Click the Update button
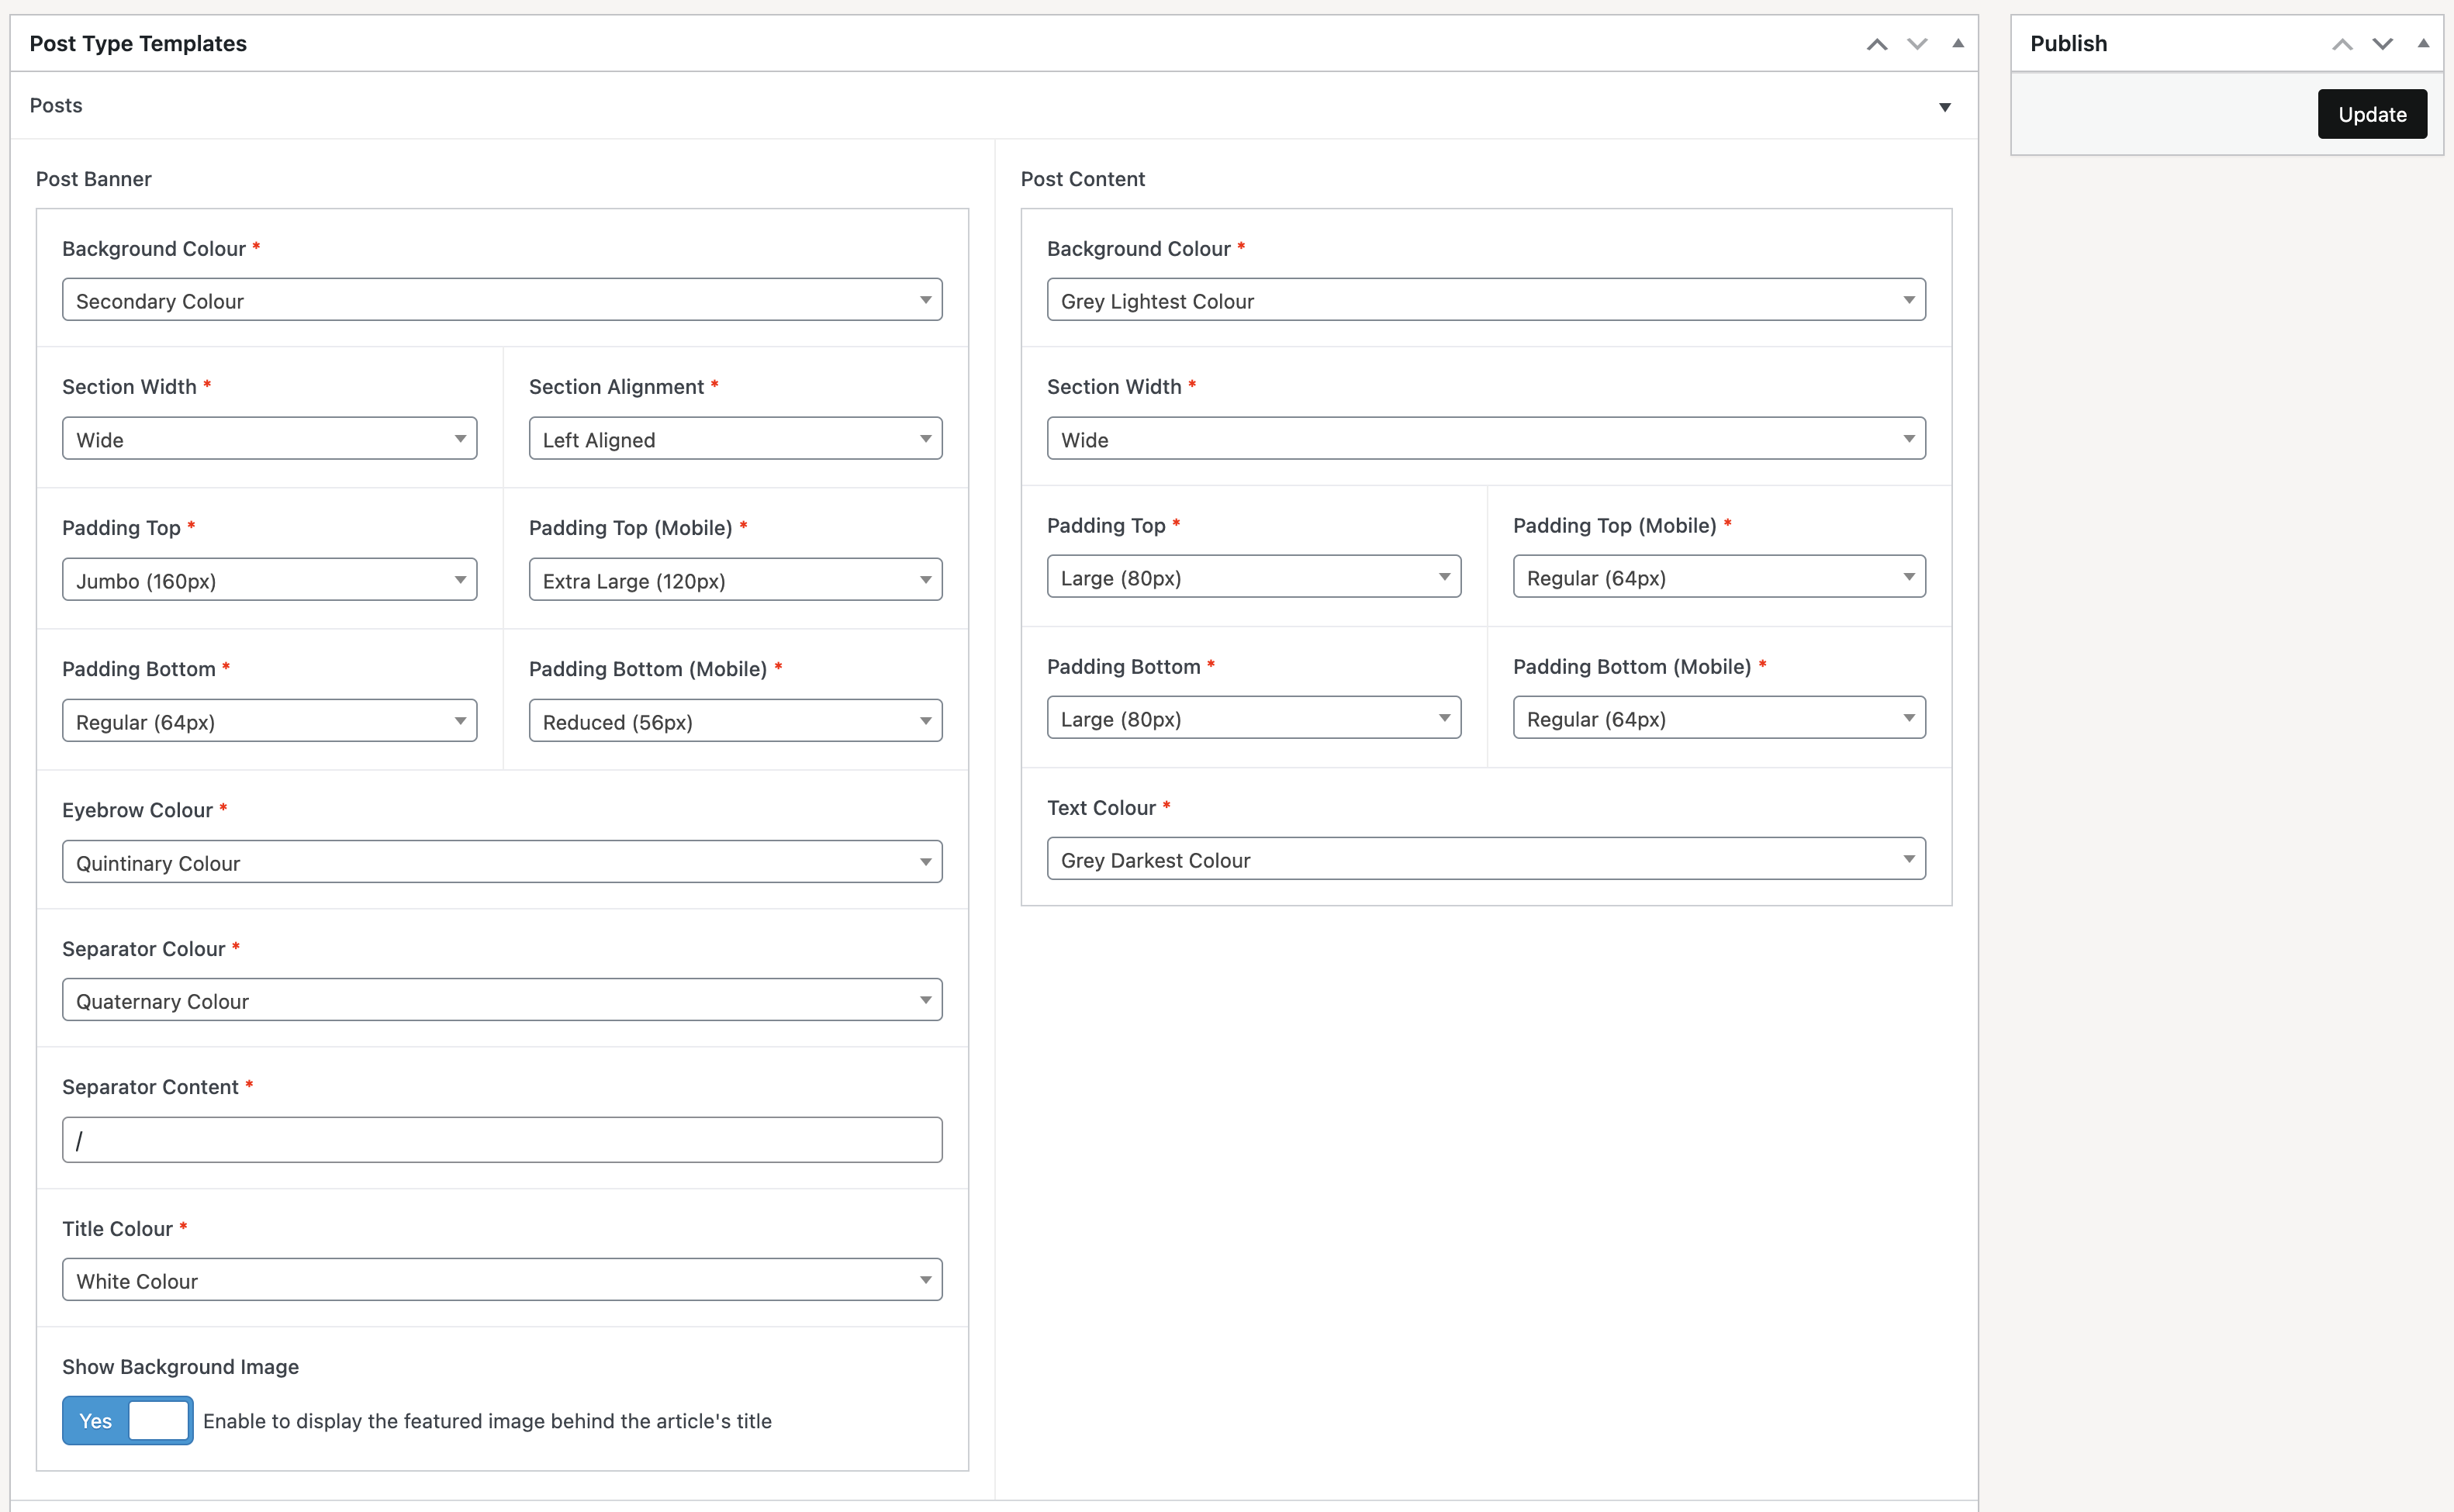The width and height of the screenshot is (2454, 1512). pyautogui.click(x=2371, y=114)
